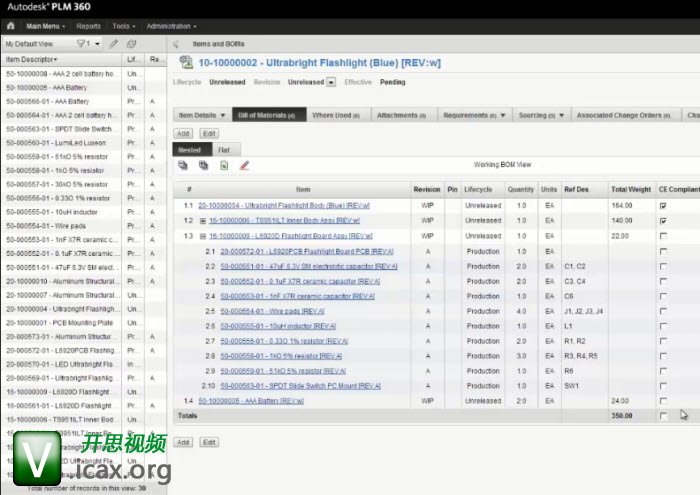Screen dimensions: 700x495
Task: Open the Tools dropdown menu
Action: tap(124, 26)
